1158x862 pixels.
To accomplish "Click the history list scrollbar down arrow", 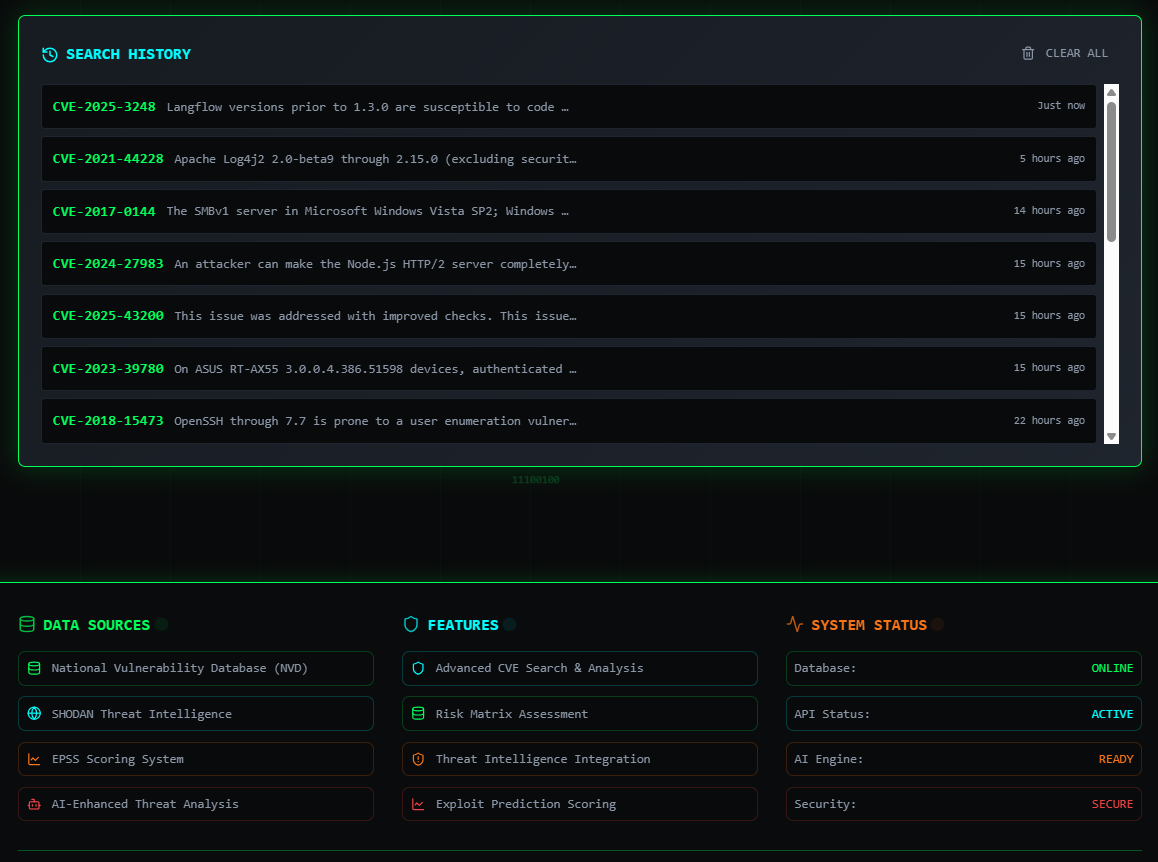I will [1111, 437].
